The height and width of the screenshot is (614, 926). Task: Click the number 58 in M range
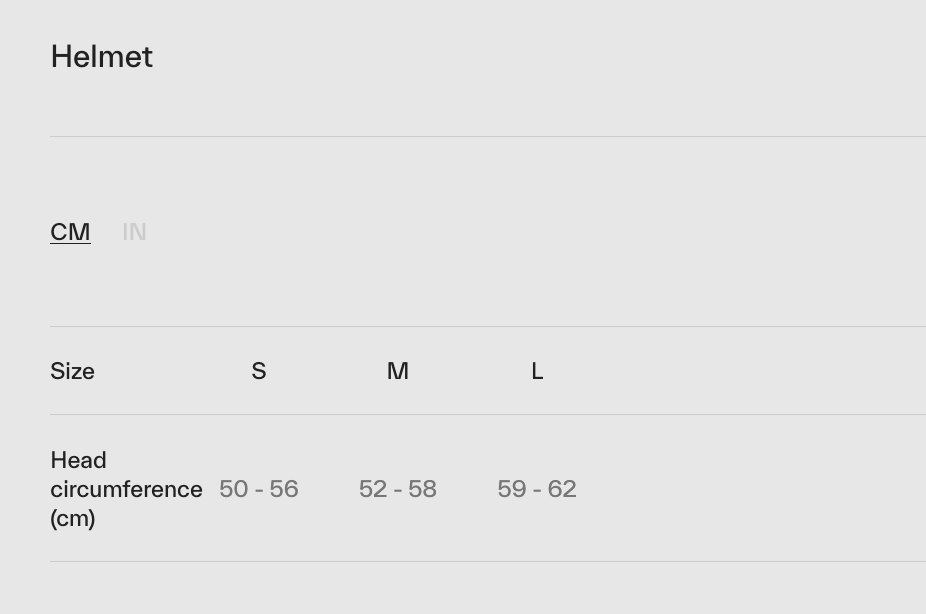(422, 489)
